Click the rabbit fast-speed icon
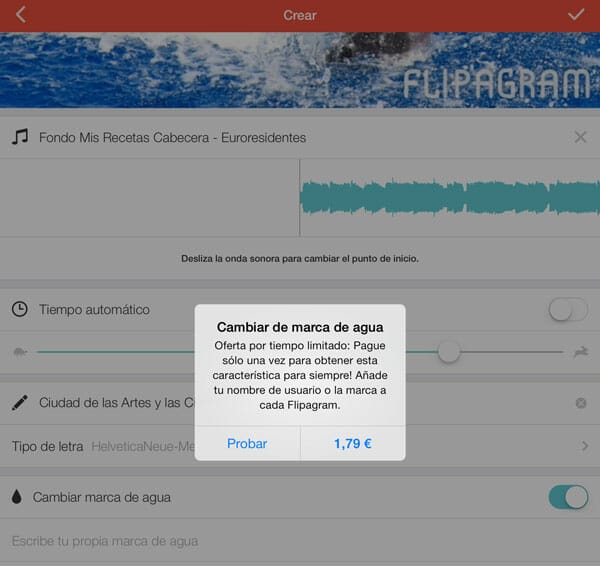Screen dimensions: 600x566 click(580, 352)
